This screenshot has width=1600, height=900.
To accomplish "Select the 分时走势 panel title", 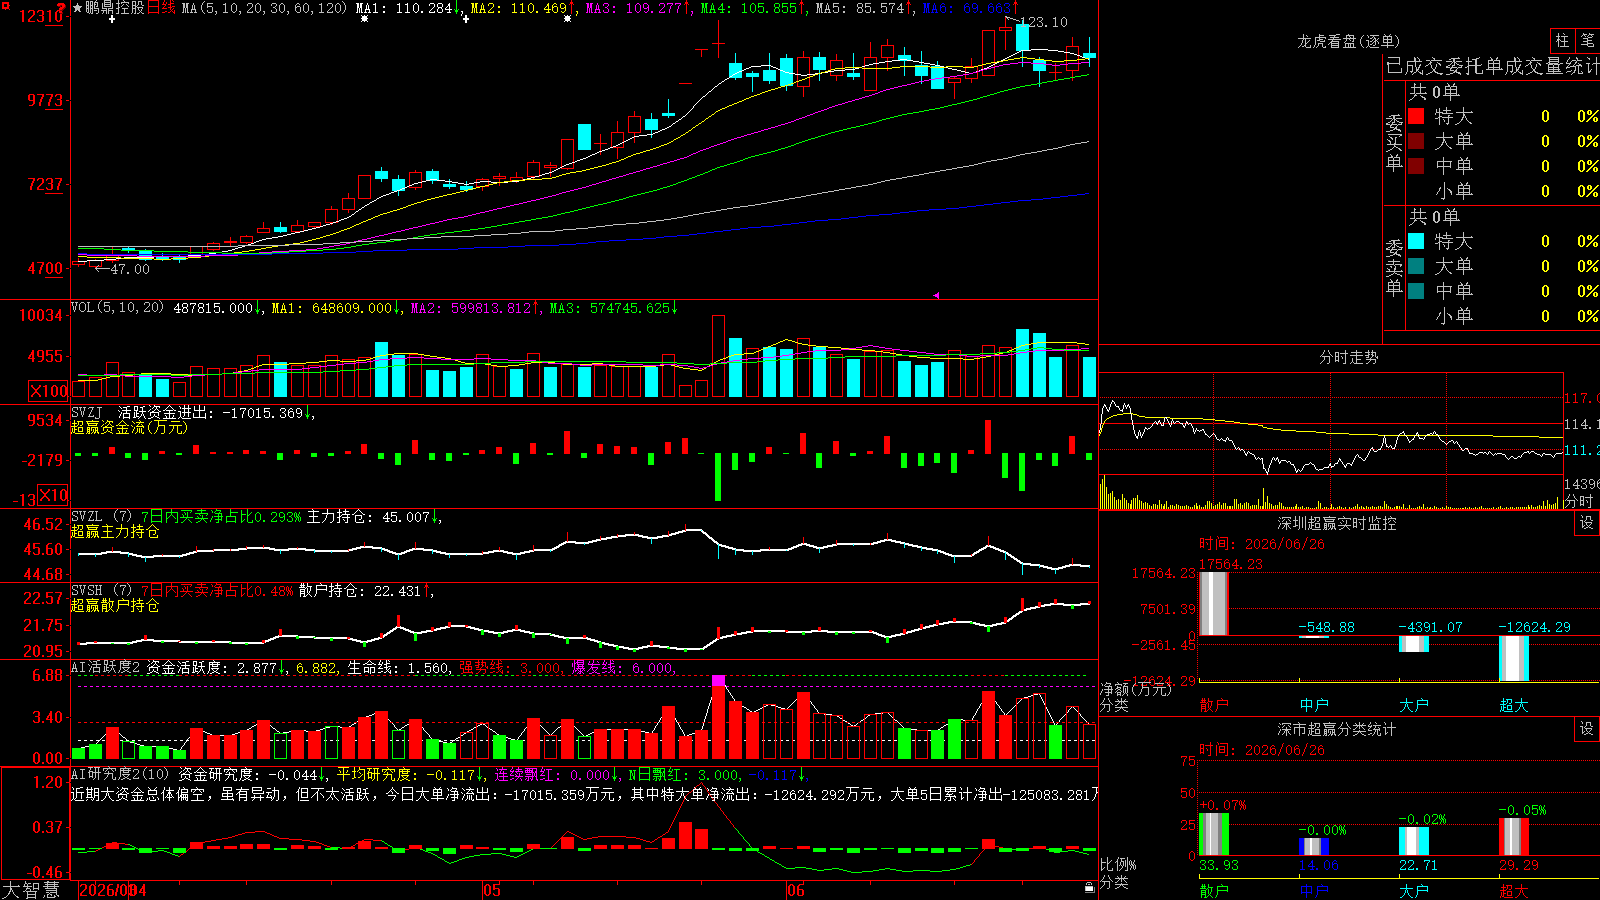I will (x=1349, y=357).
